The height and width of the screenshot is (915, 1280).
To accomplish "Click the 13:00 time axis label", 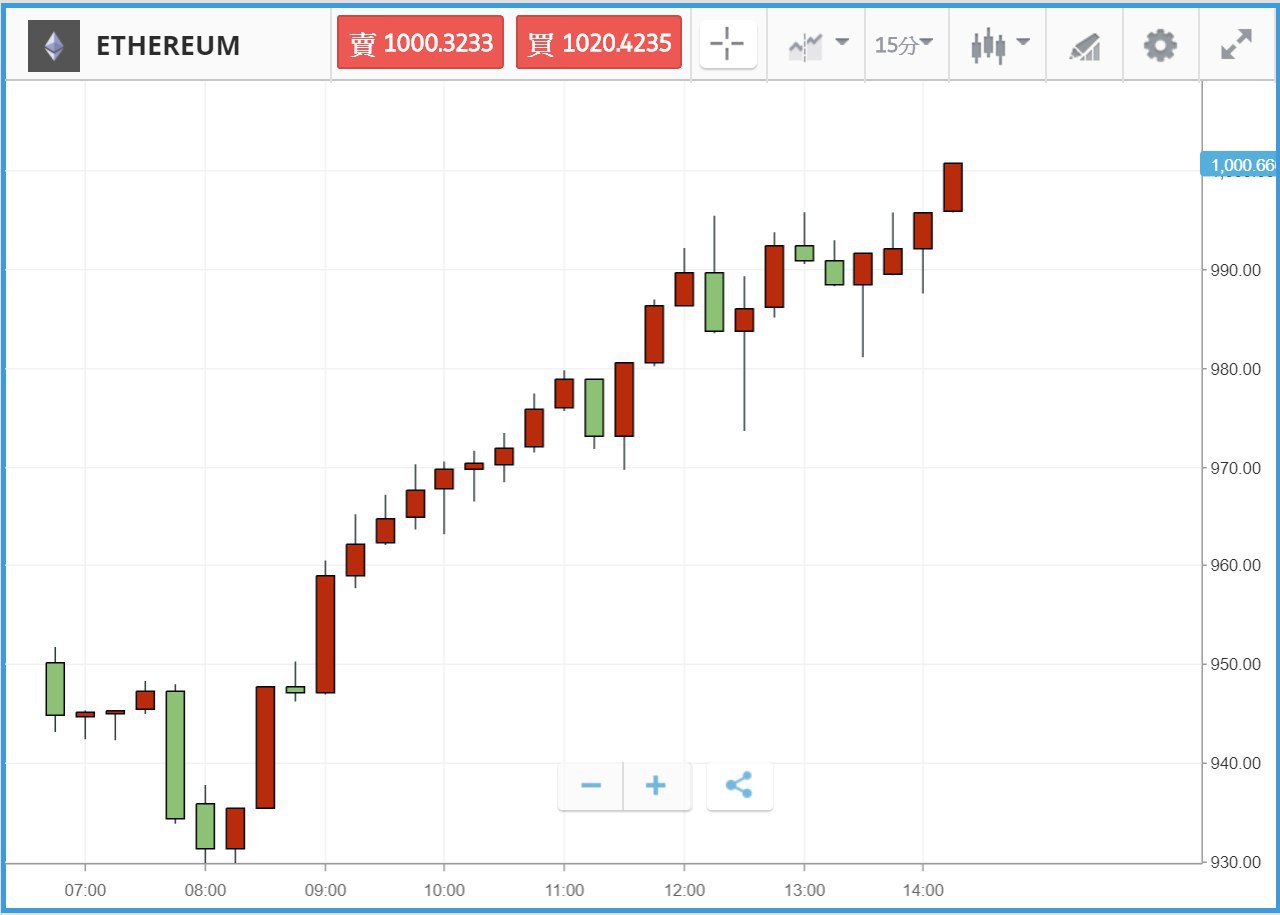I will (x=804, y=889).
